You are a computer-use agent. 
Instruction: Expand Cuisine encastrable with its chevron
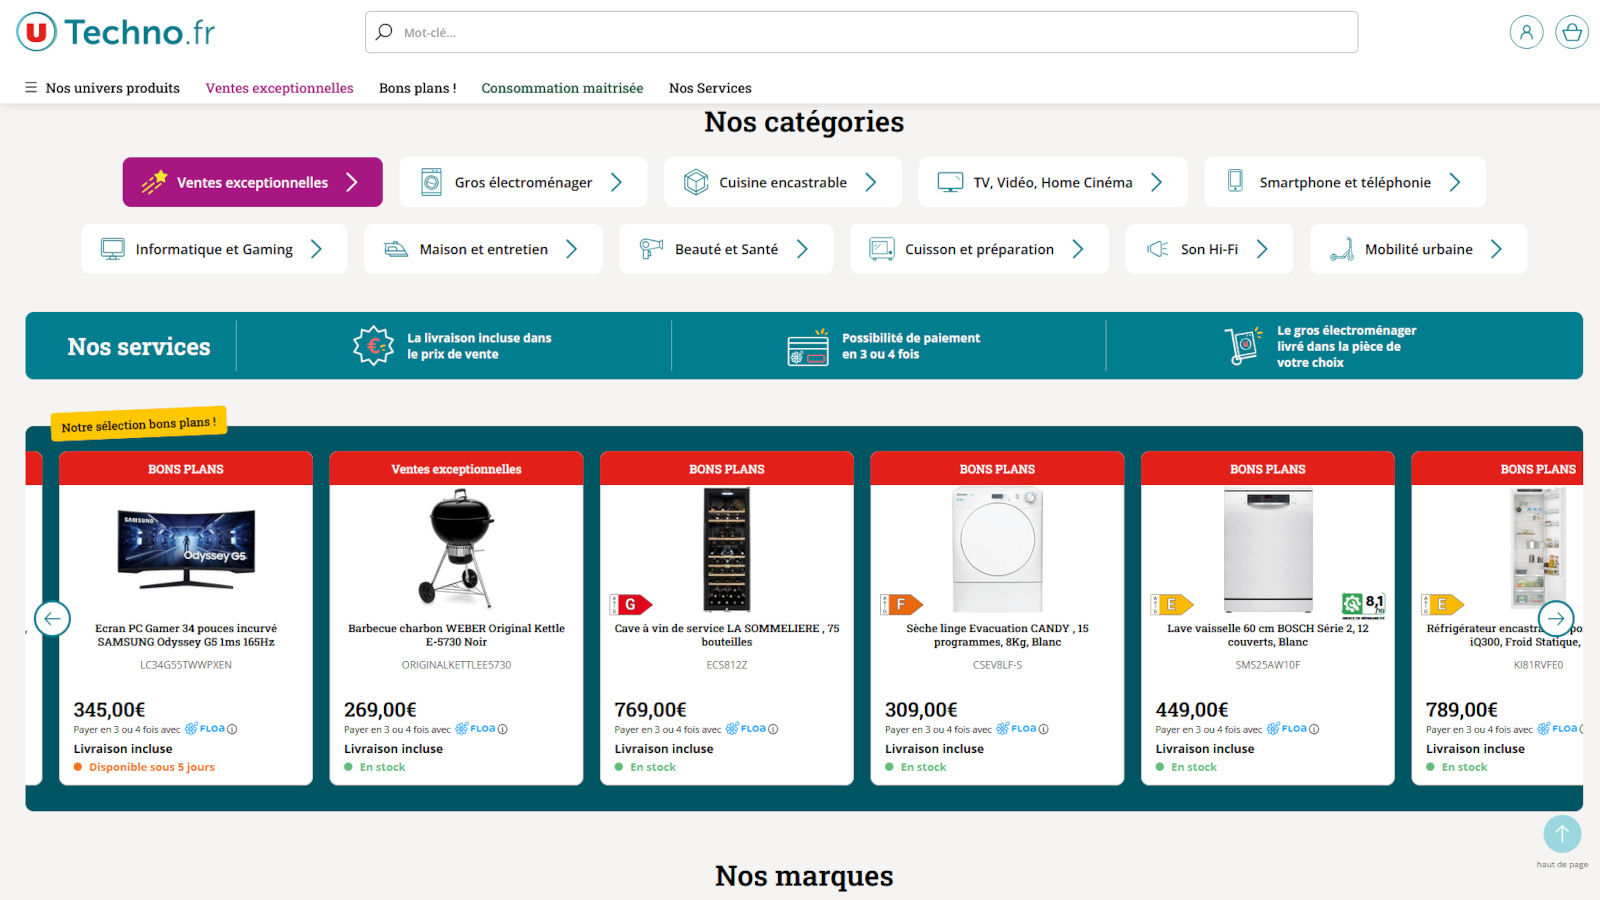[871, 182]
